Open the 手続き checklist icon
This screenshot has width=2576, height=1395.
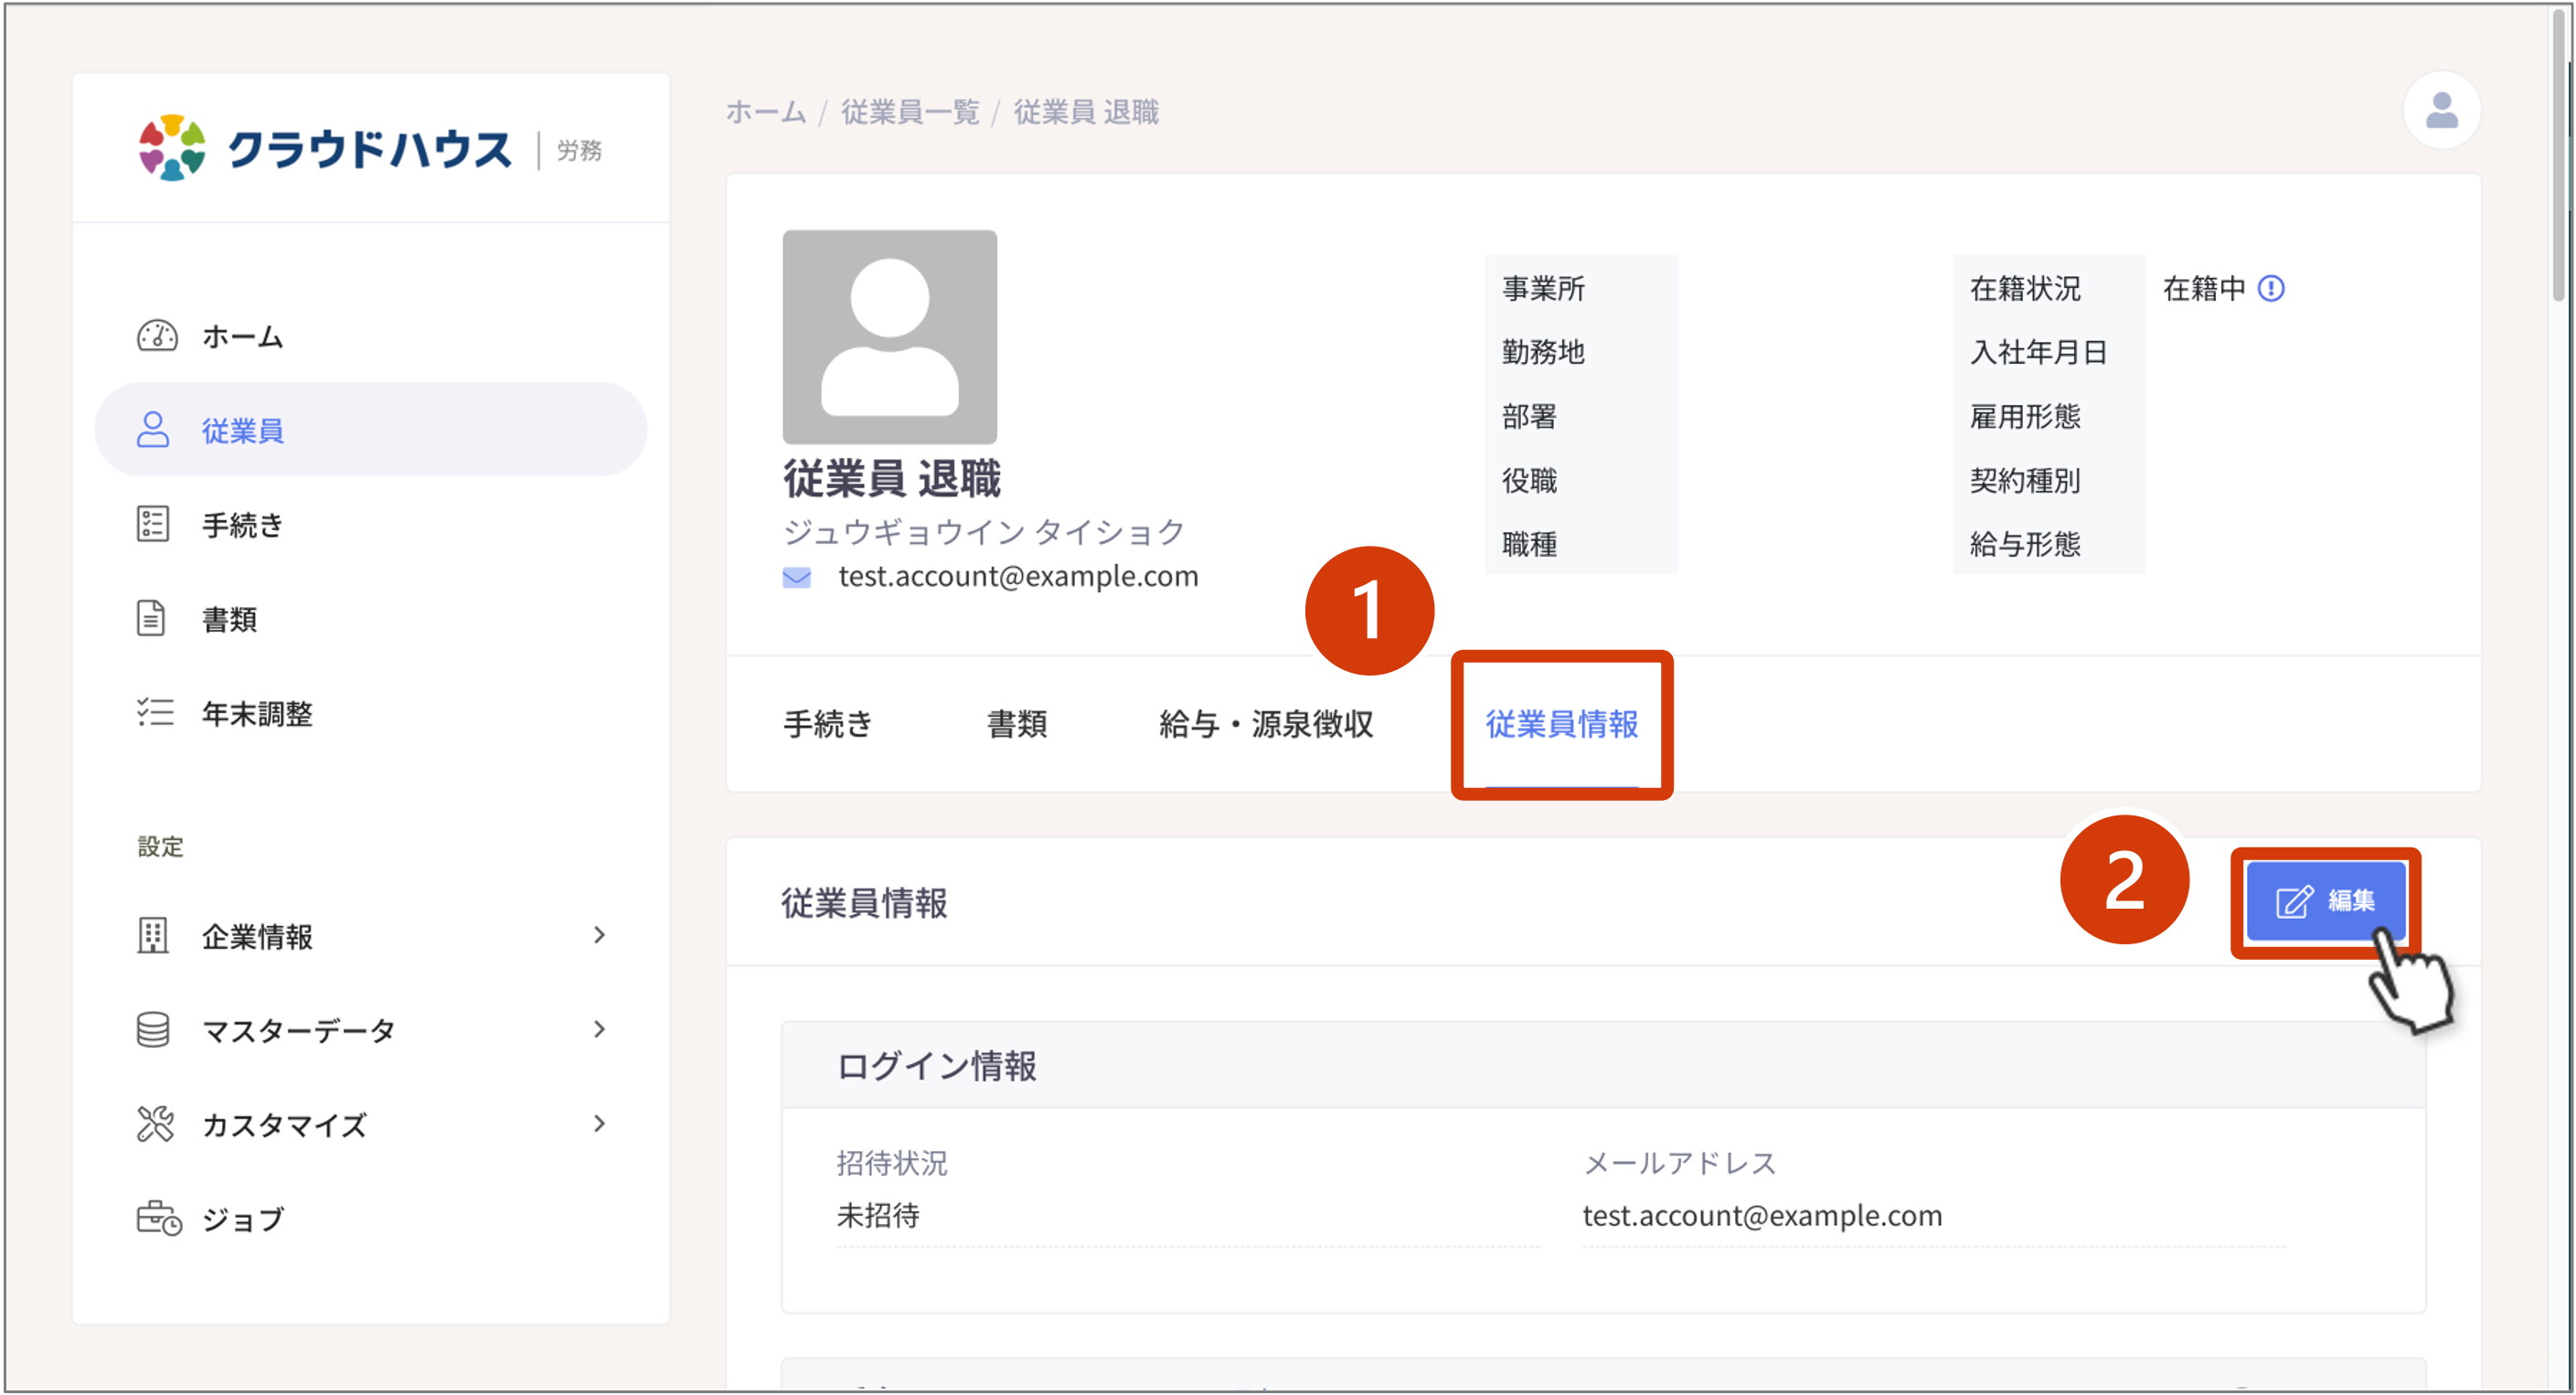coord(153,523)
